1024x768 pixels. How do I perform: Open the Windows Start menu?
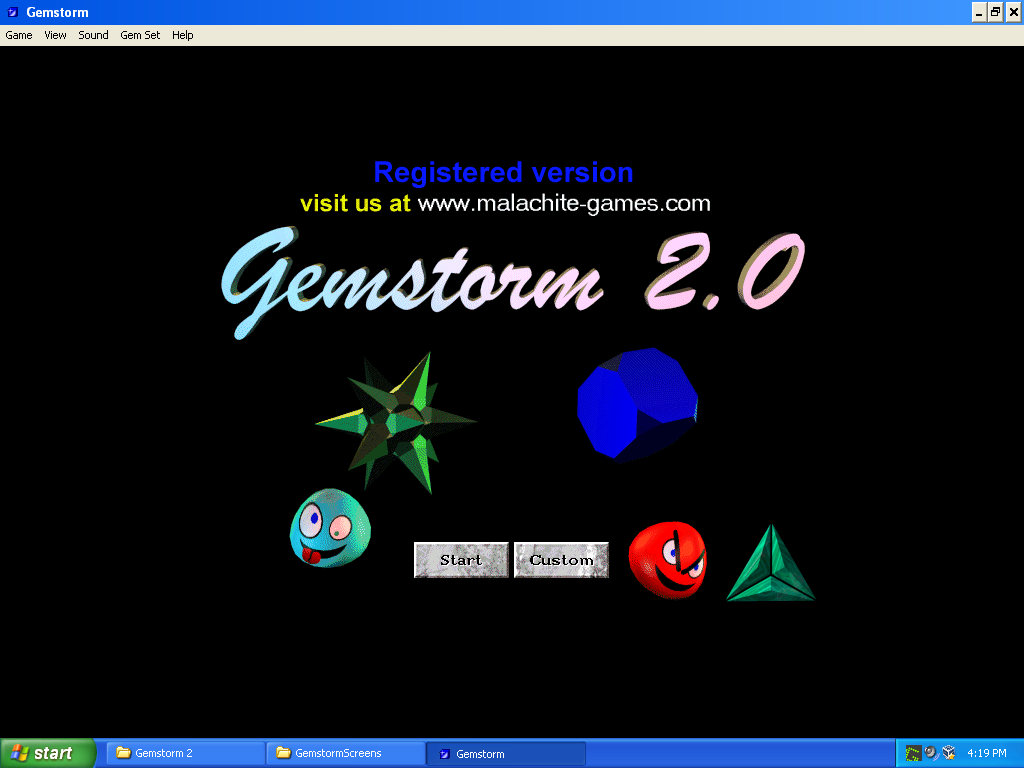tap(48, 753)
